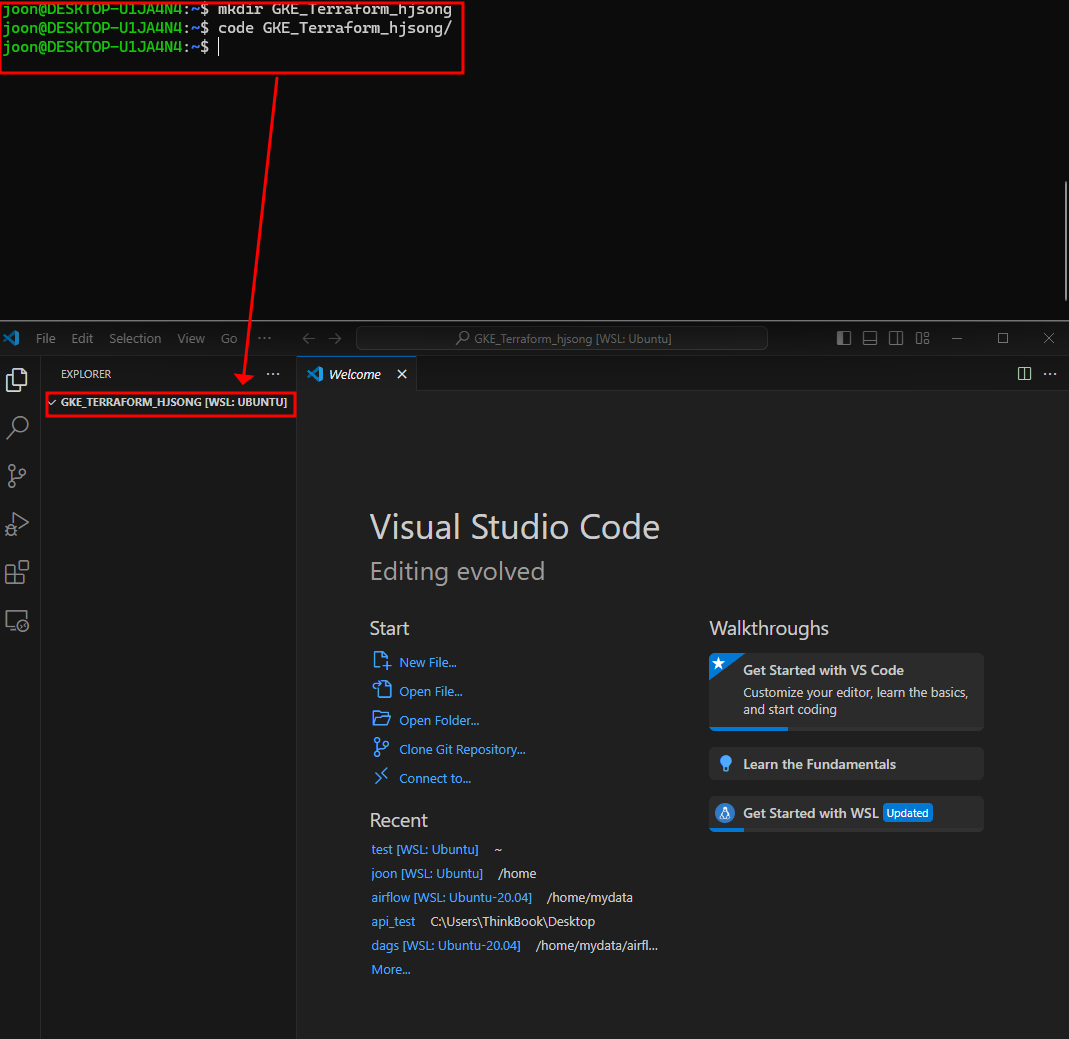The height and width of the screenshot is (1039, 1069).
Task: Open Run and Debug view
Action: 16,524
